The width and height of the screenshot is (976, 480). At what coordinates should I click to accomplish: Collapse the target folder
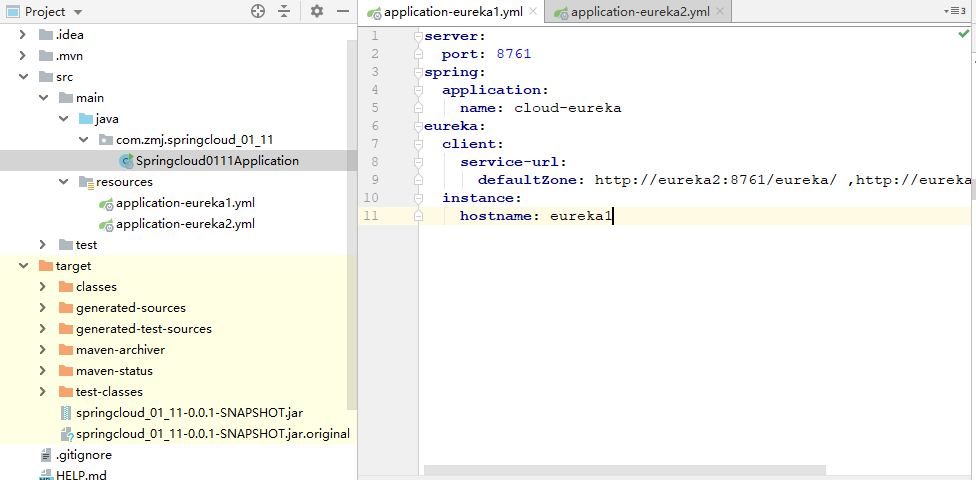23,266
